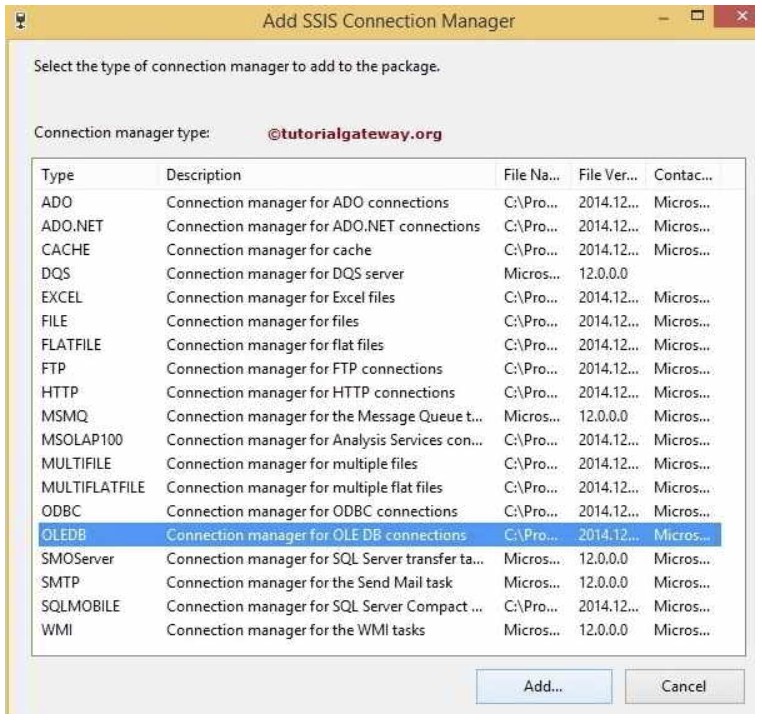Click the File Ver... column header

pyautogui.click(x=608, y=175)
